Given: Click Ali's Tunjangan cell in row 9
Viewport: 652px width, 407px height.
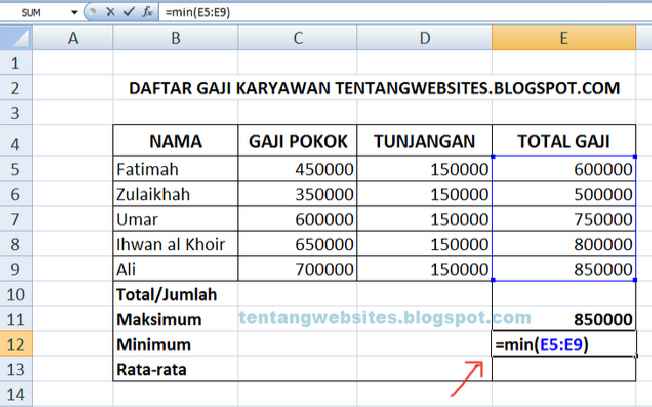Looking at the screenshot, I should 425,269.
